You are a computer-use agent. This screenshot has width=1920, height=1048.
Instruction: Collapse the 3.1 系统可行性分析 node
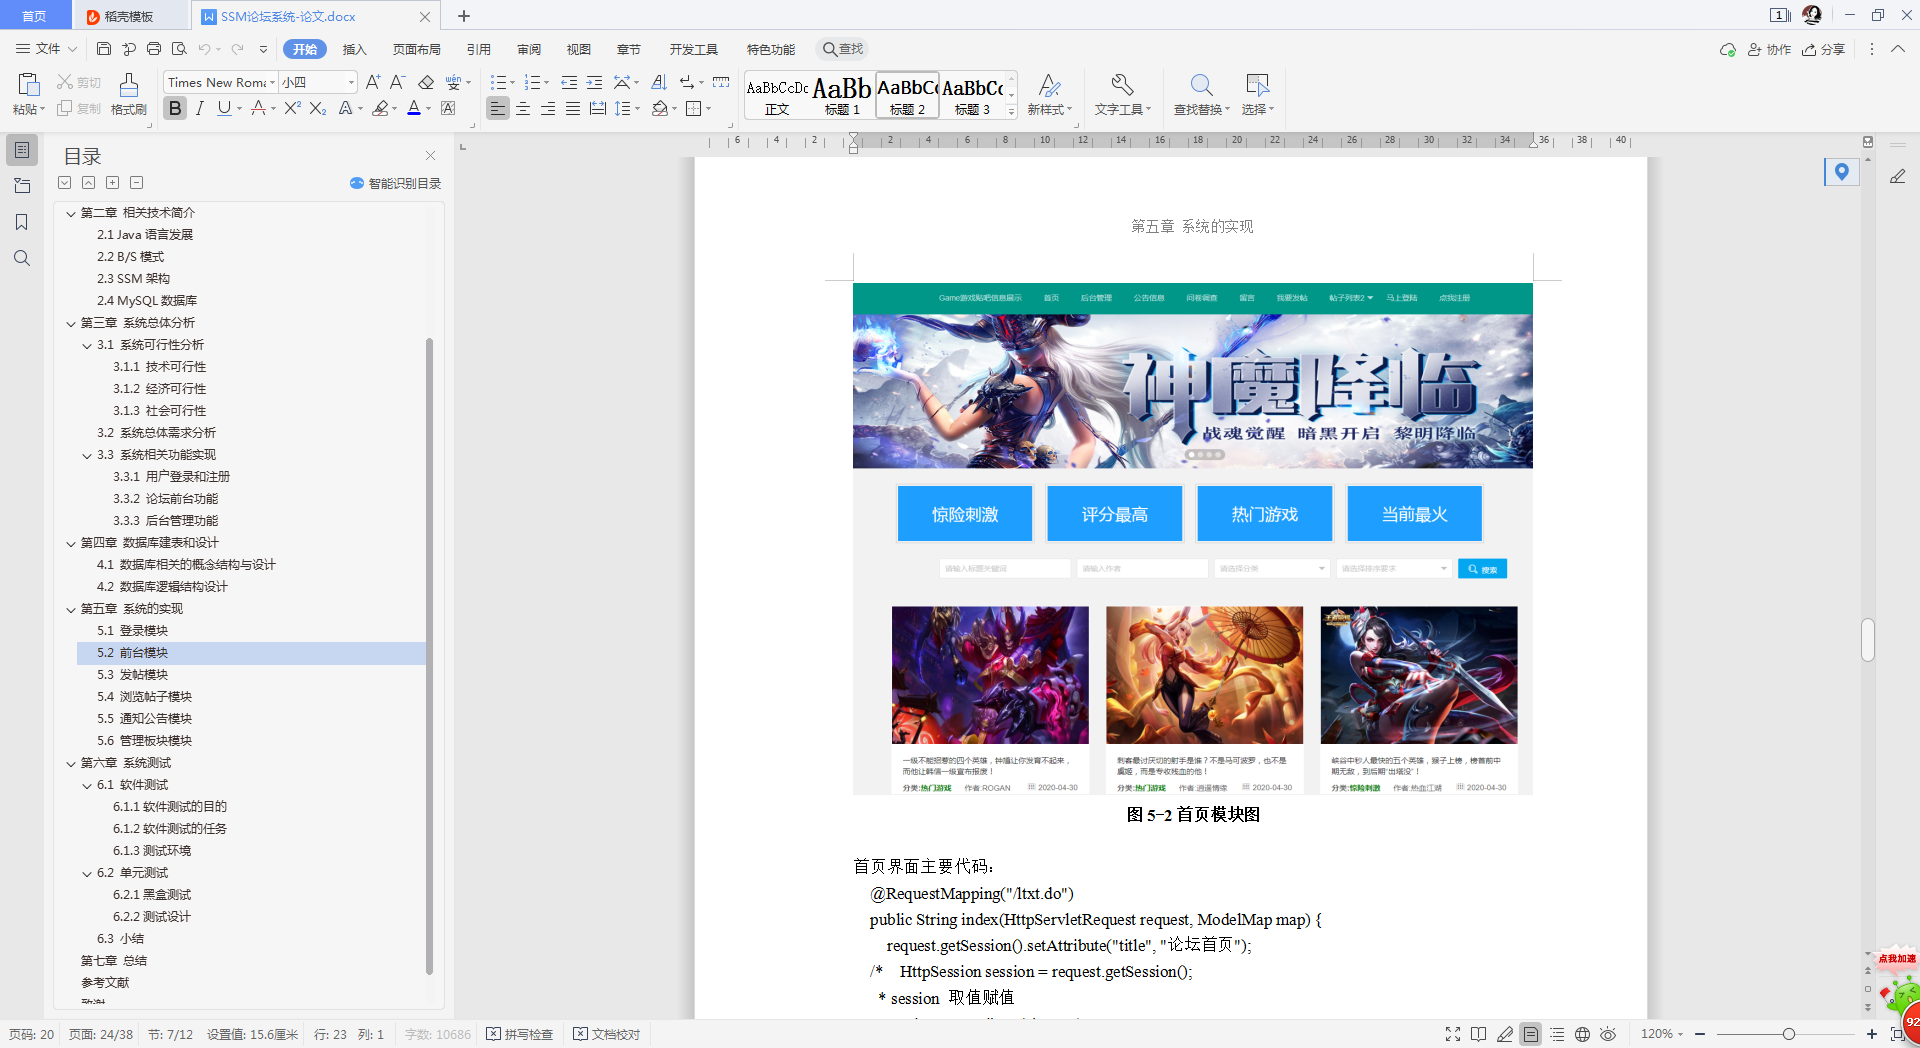[x=87, y=345]
